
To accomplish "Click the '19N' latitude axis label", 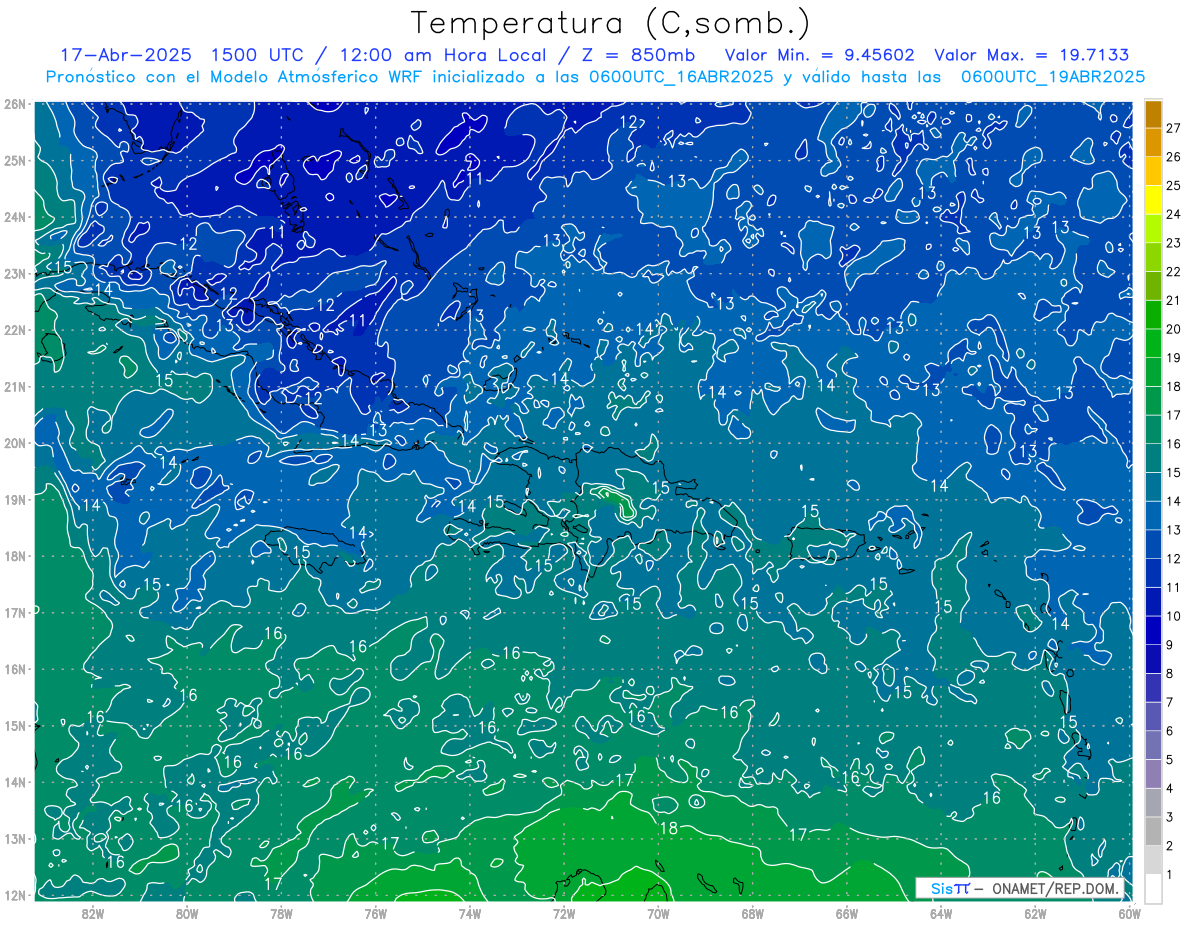I will [15, 499].
